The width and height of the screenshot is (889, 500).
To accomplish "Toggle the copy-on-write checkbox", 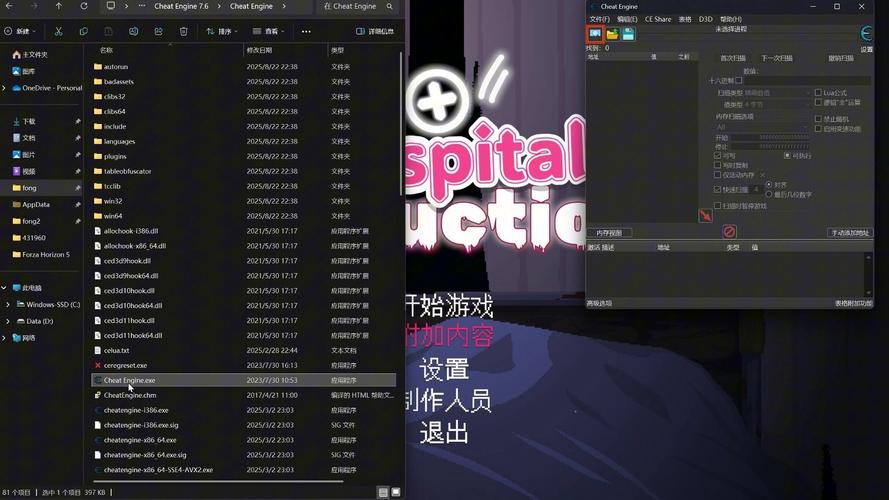I will pos(717,165).
